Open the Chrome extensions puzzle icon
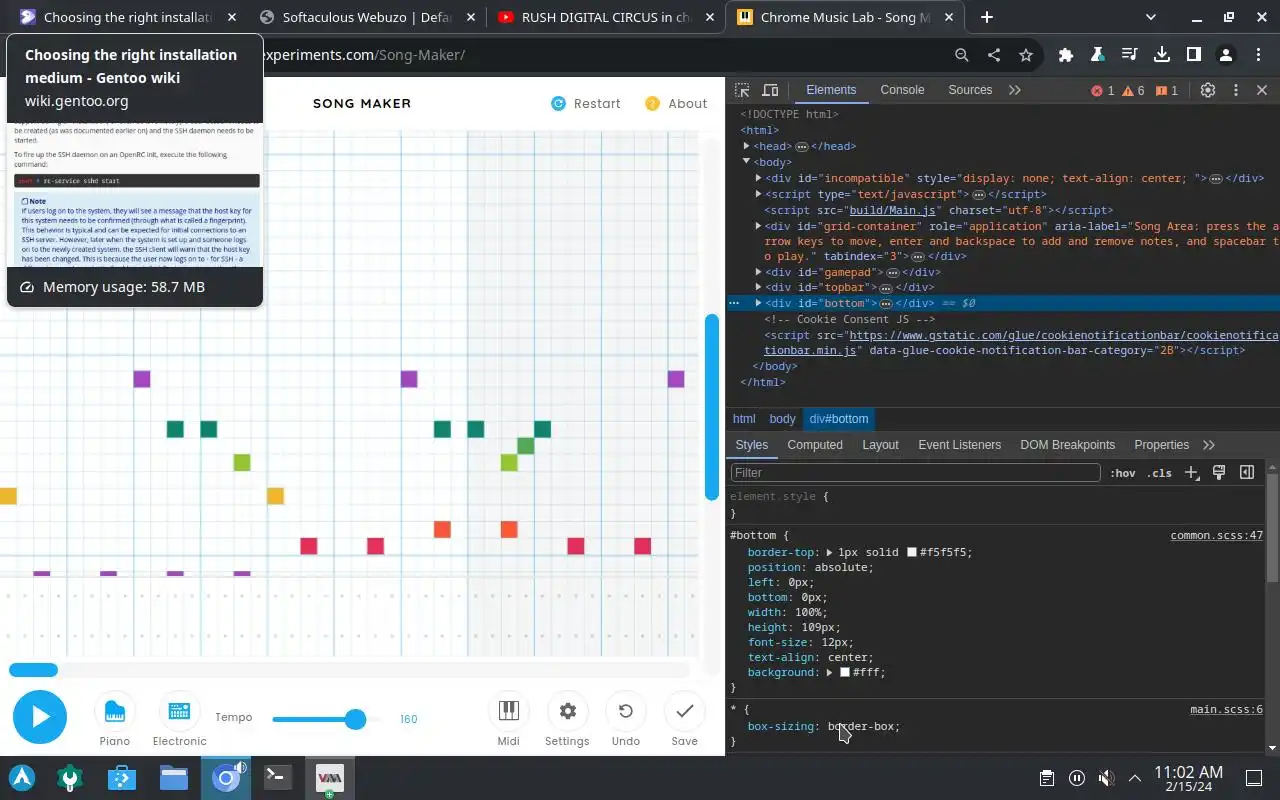1280x800 pixels. pyautogui.click(x=1065, y=55)
